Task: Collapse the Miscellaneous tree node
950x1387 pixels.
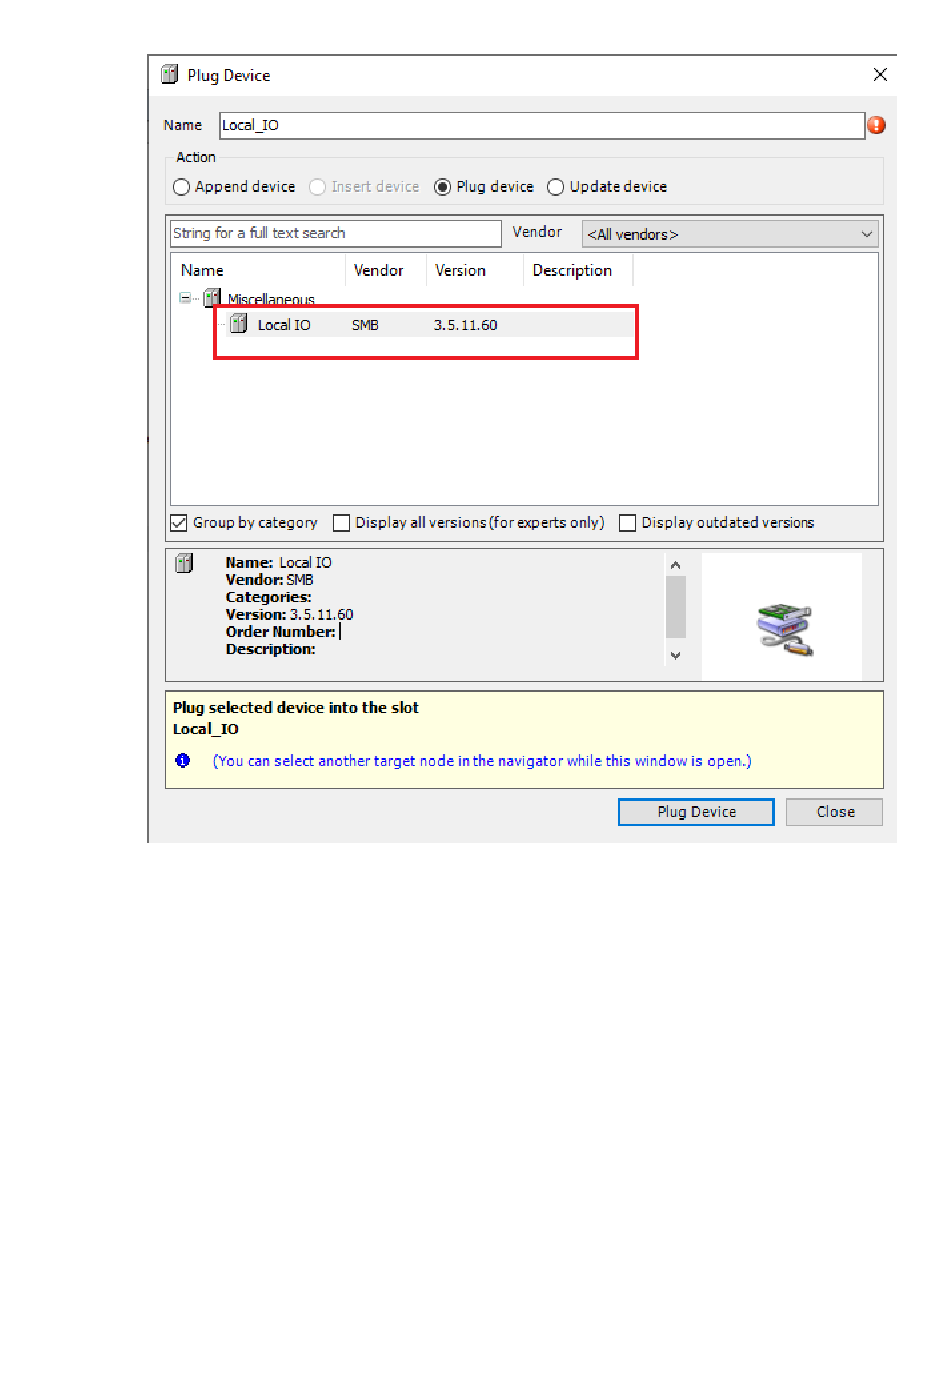Action: click(185, 298)
